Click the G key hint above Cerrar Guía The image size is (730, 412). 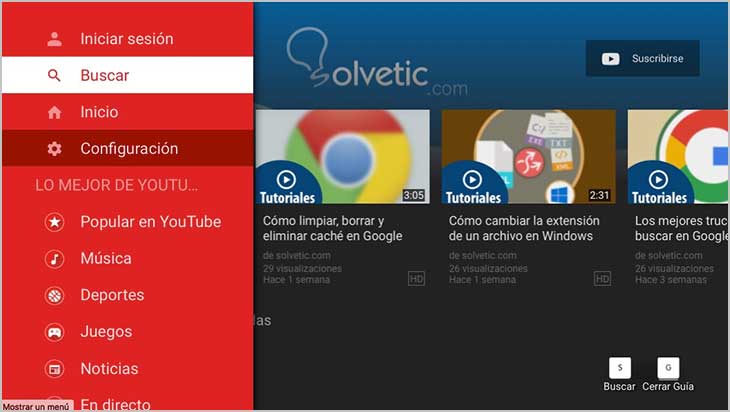pos(668,368)
